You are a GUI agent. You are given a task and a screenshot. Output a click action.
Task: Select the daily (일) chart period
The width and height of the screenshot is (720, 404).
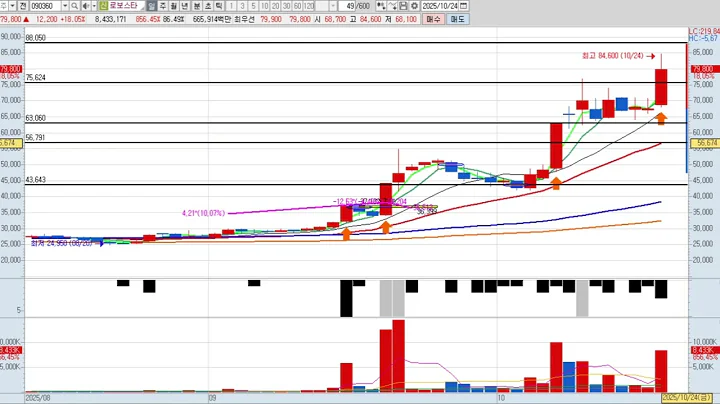[x=152, y=6]
